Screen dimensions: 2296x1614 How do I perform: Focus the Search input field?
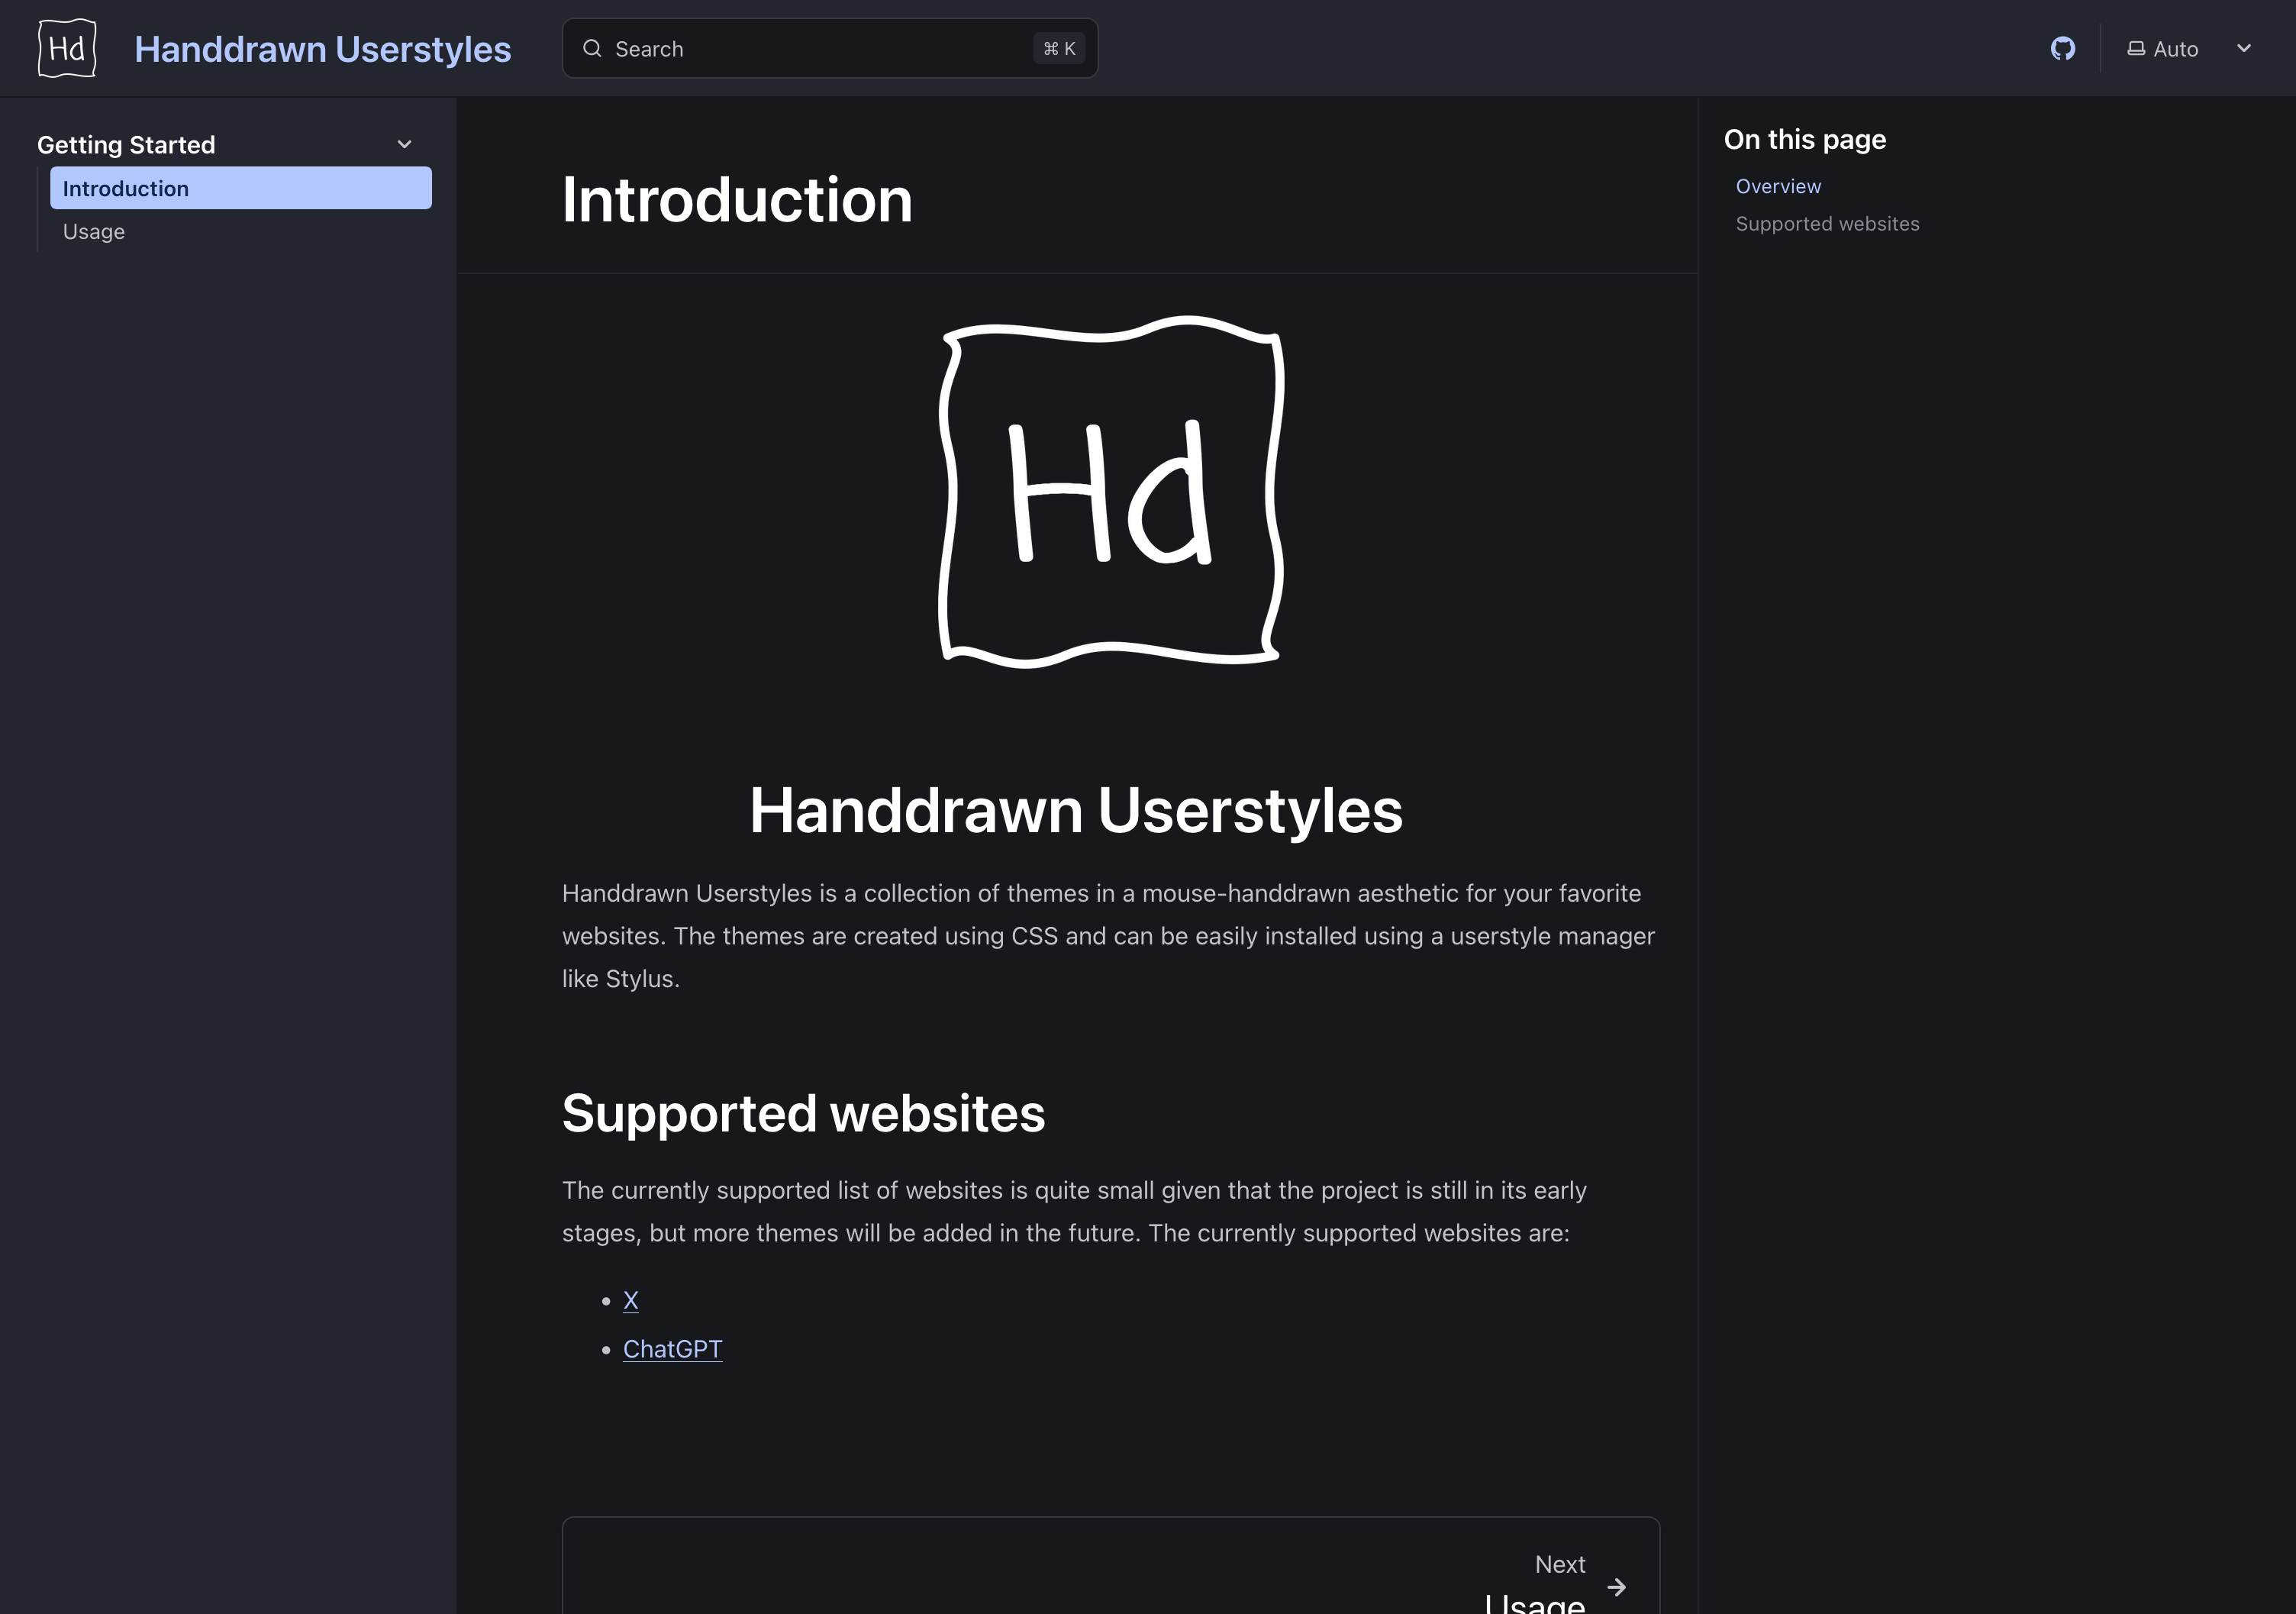[x=830, y=48]
